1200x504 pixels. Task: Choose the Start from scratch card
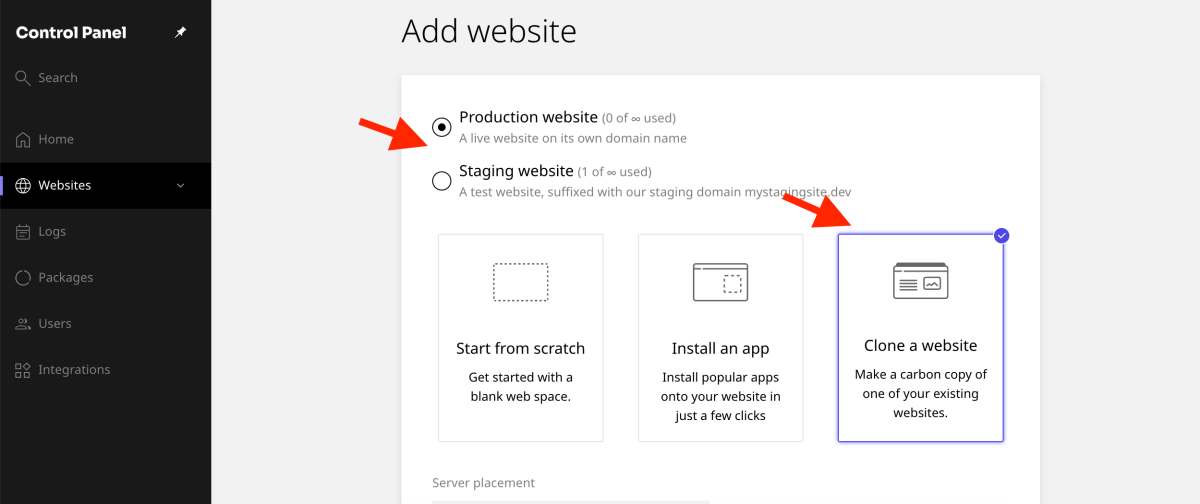520,338
